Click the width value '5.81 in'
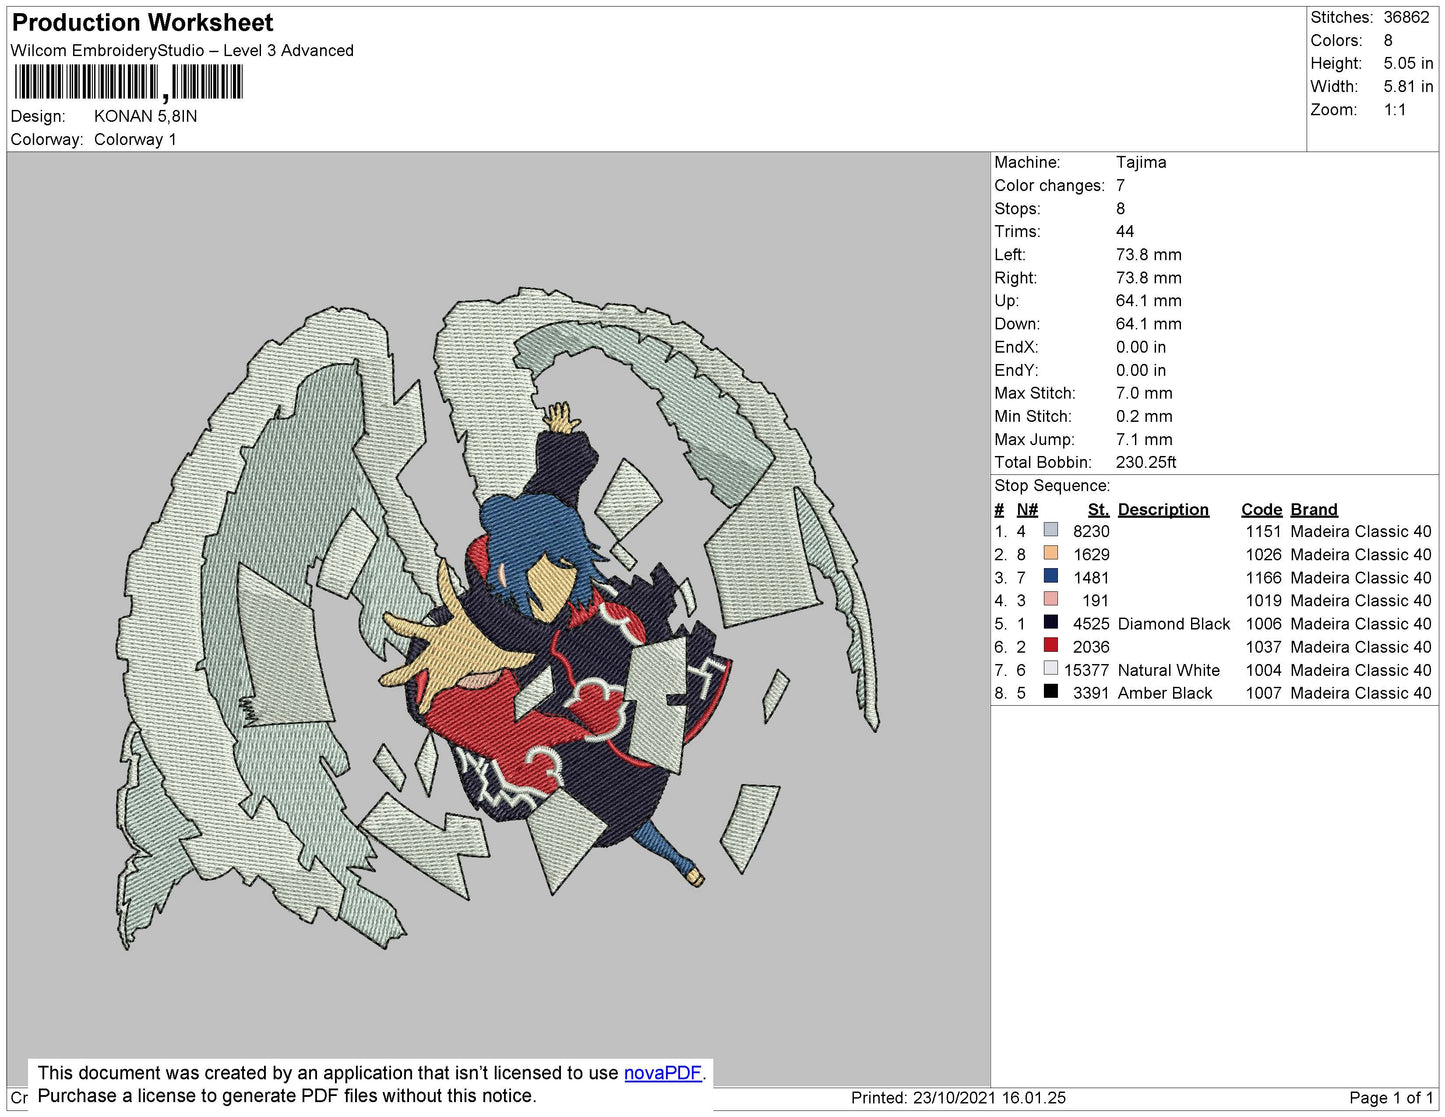1445x1117 pixels. (x=1408, y=87)
